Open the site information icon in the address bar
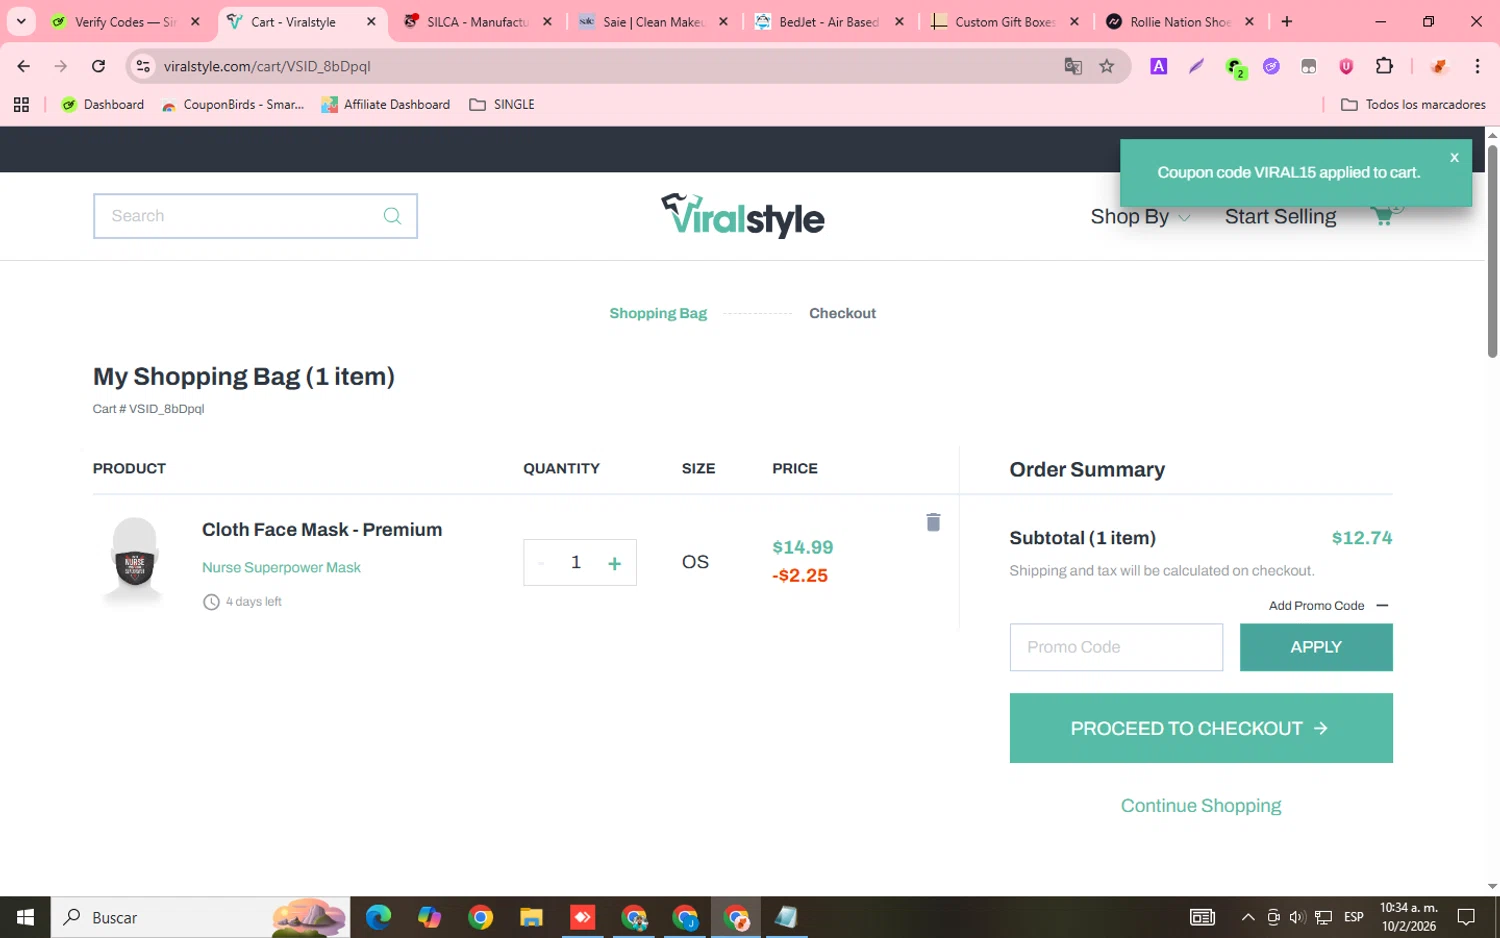The width and height of the screenshot is (1500, 938). 143,66
